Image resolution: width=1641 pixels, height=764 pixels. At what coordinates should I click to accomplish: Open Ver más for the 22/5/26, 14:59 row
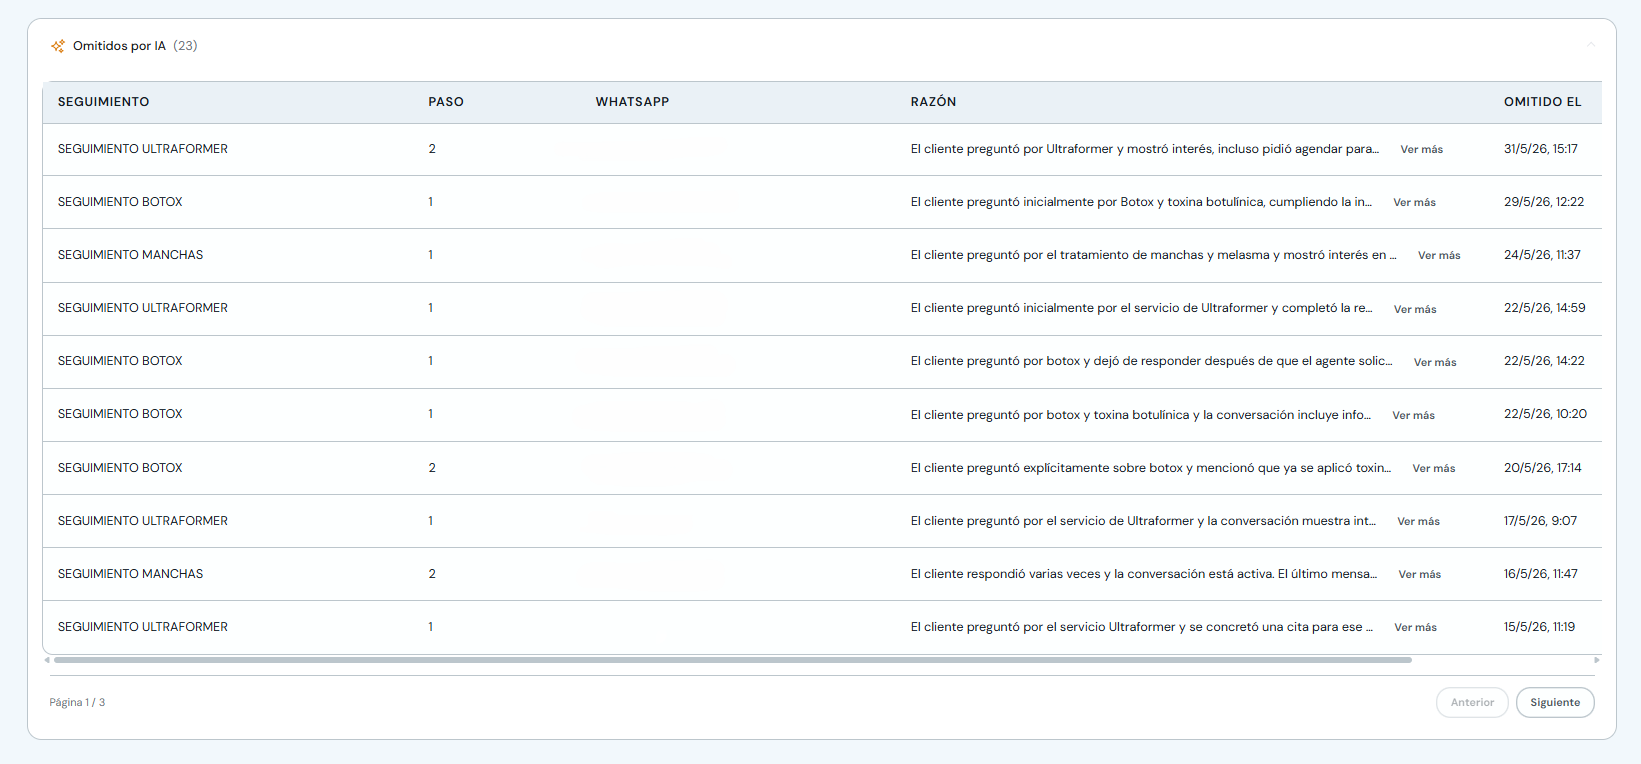click(x=1415, y=310)
